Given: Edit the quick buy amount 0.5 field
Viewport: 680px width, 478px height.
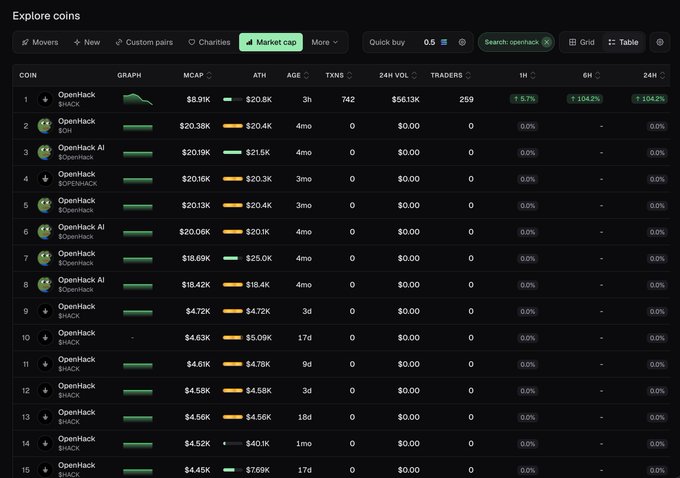Looking at the screenshot, I should pos(429,42).
